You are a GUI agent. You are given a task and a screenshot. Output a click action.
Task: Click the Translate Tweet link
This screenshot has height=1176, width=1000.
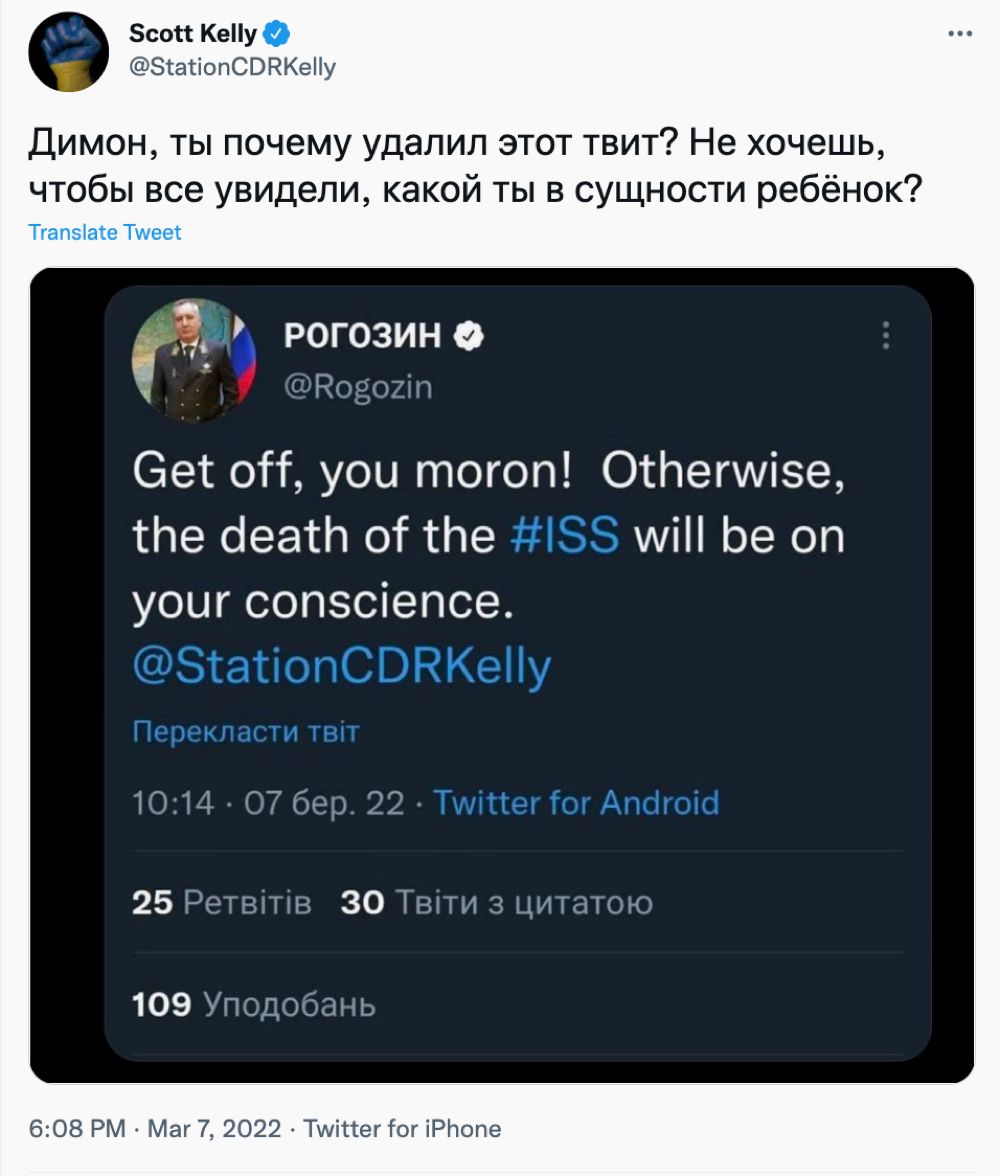105,233
